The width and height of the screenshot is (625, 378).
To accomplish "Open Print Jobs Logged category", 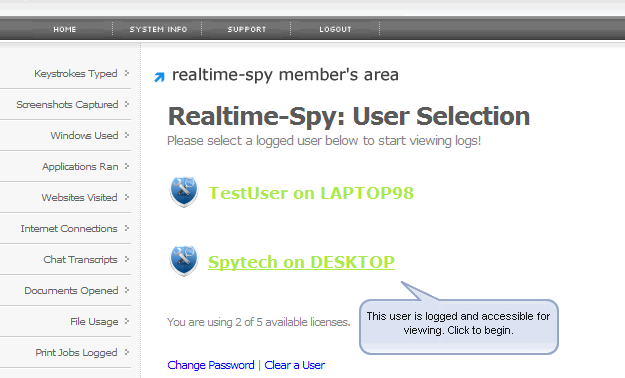I will point(76,352).
